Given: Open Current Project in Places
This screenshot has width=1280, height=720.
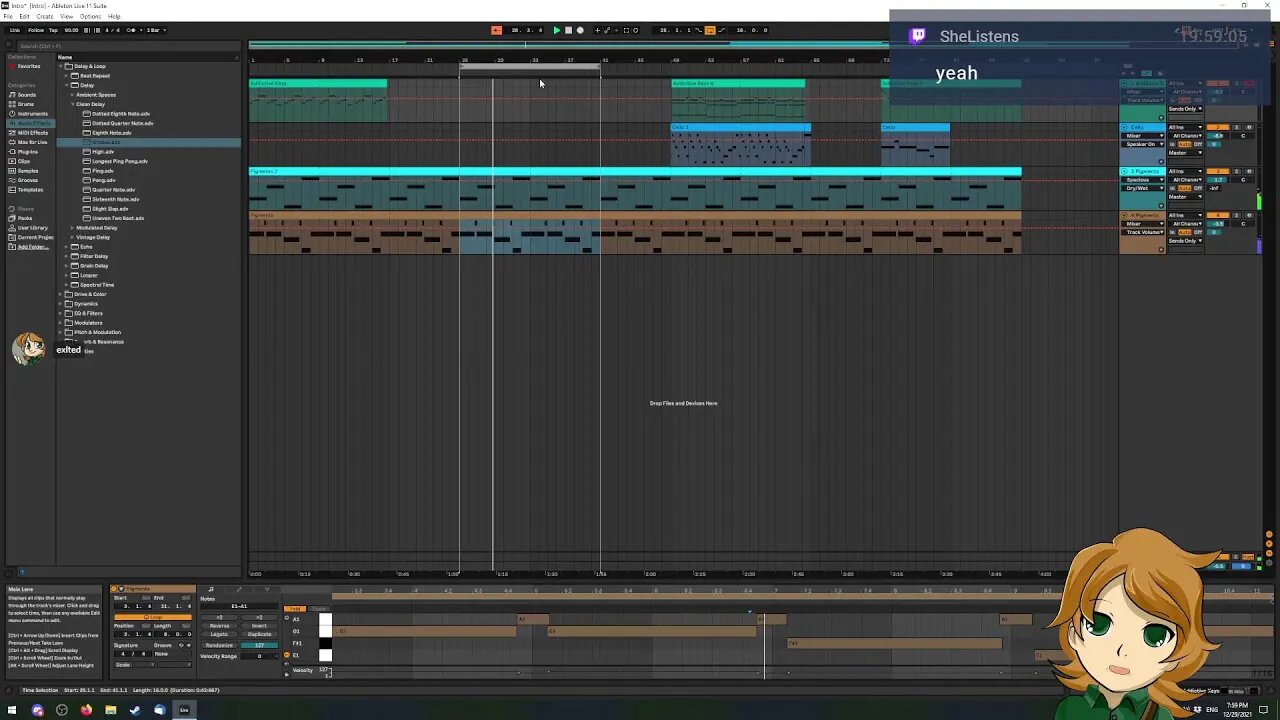Looking at the screenshot, I should [35, 237].
